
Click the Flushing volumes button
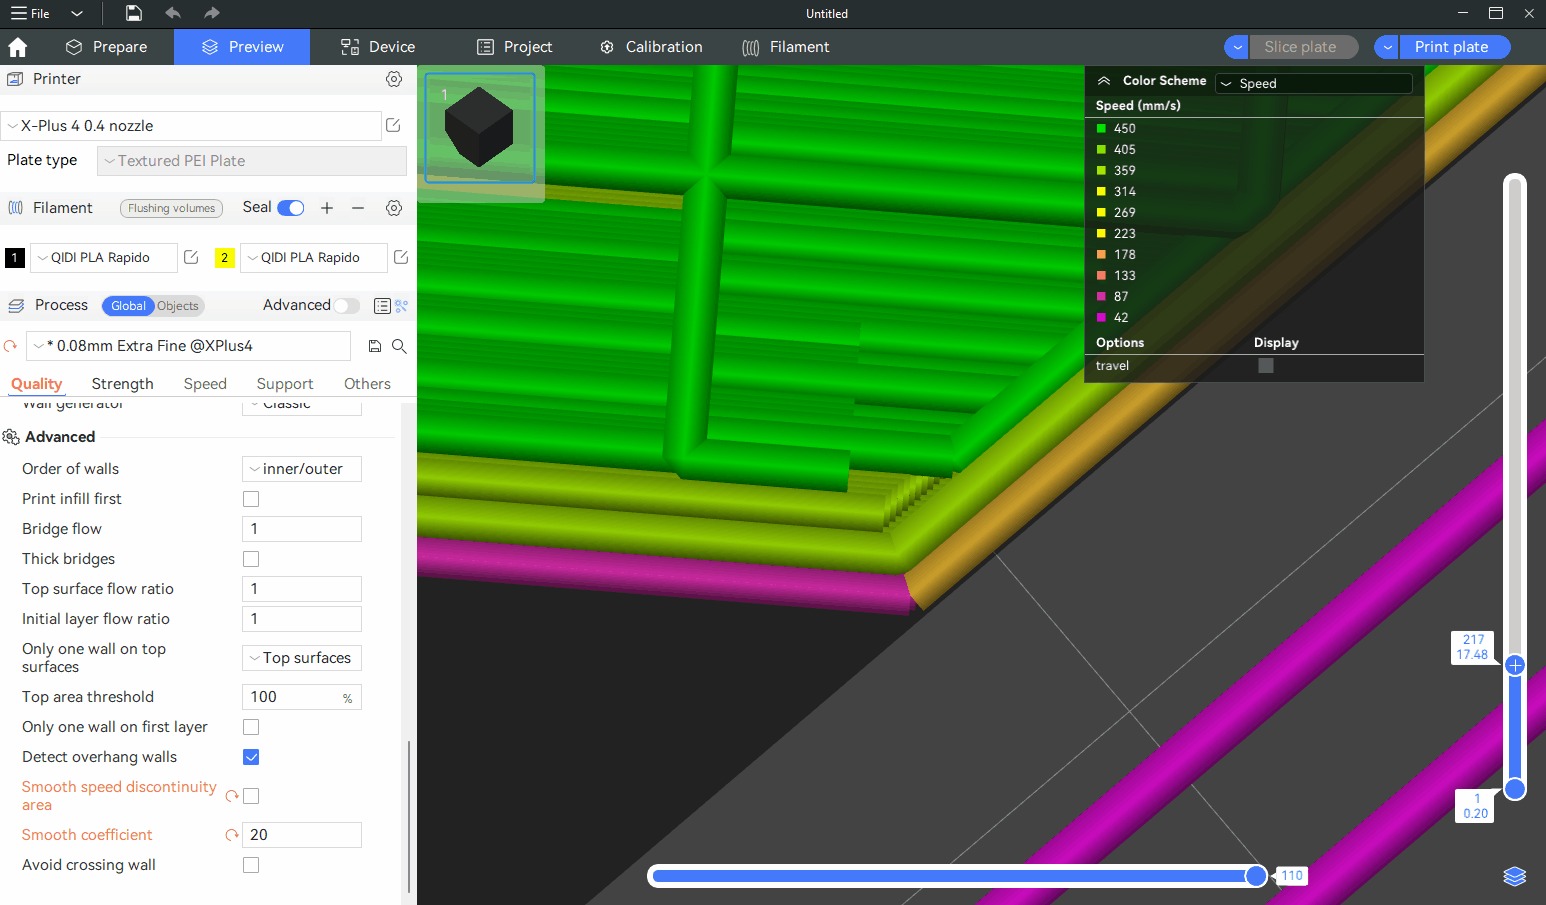[171, 208]
